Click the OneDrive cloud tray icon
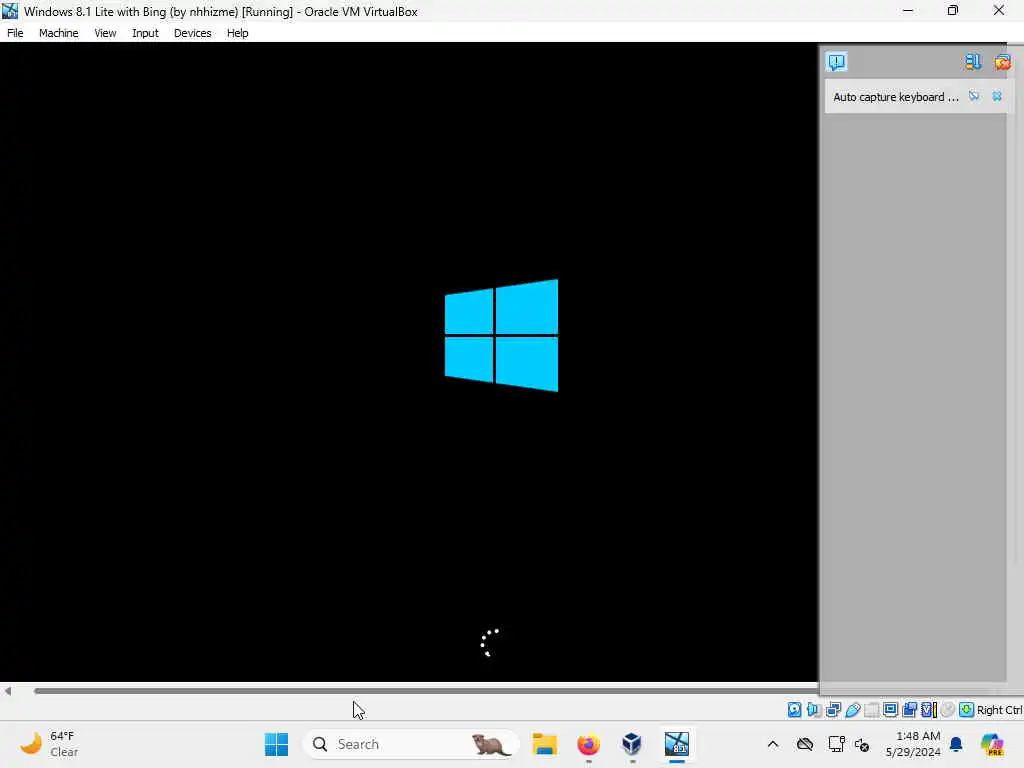 [805, 744]
